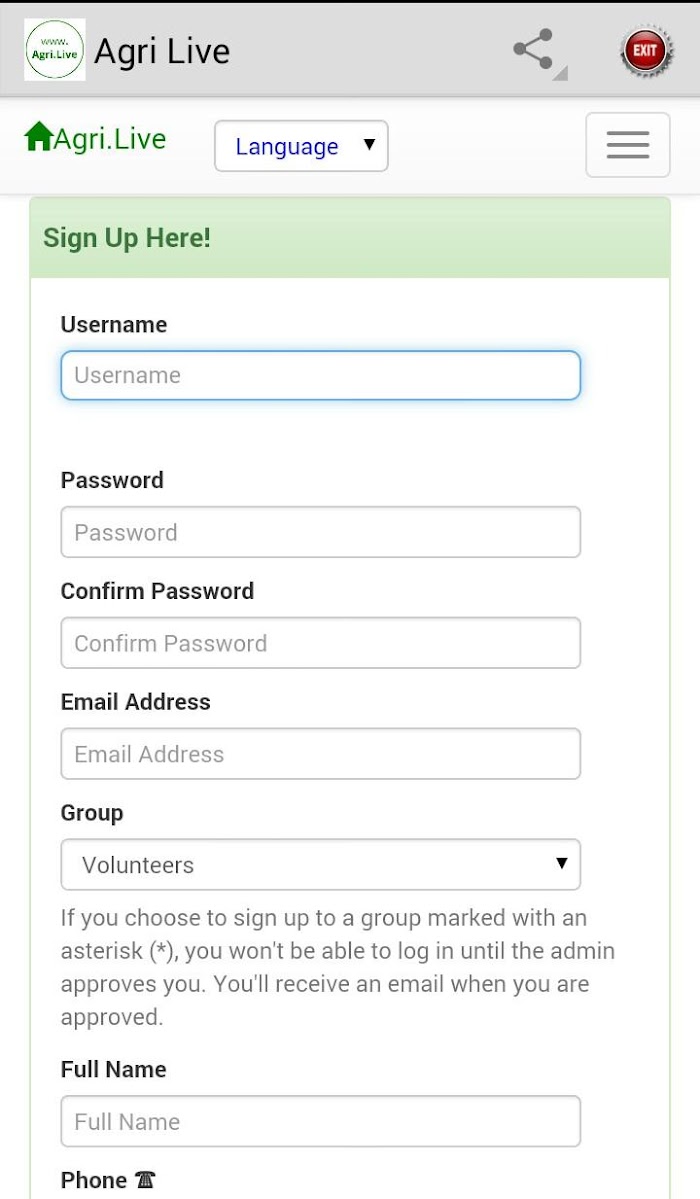Viewport: 700px width, 1199px height.
Task: Tap the share icon in the header
Action: click(x=533, y=50)
